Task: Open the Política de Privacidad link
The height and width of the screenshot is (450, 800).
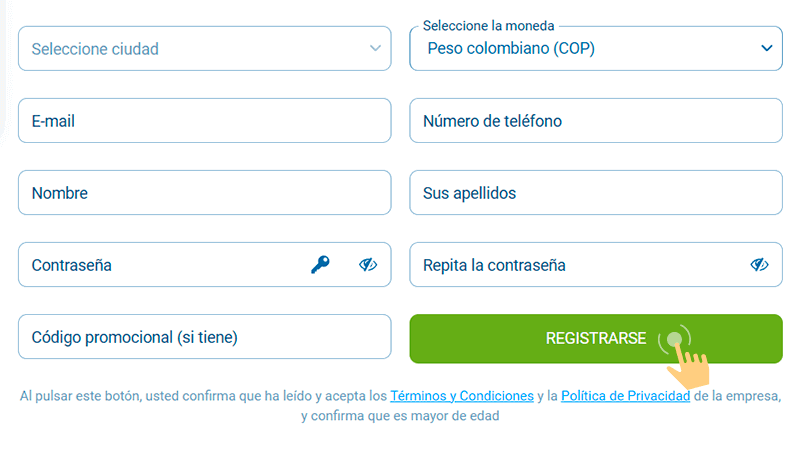Action: (625, 396)
